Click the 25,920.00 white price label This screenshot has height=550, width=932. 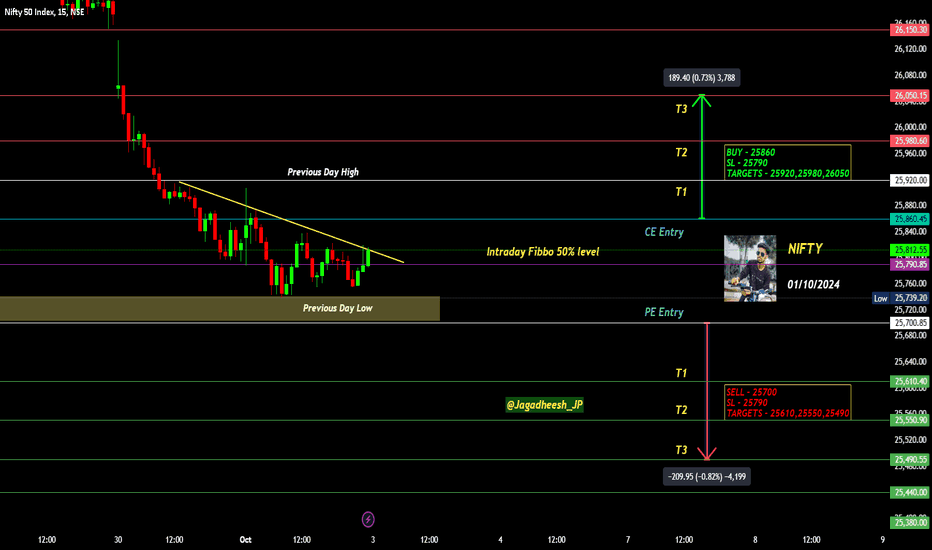[x=909, y=180]
